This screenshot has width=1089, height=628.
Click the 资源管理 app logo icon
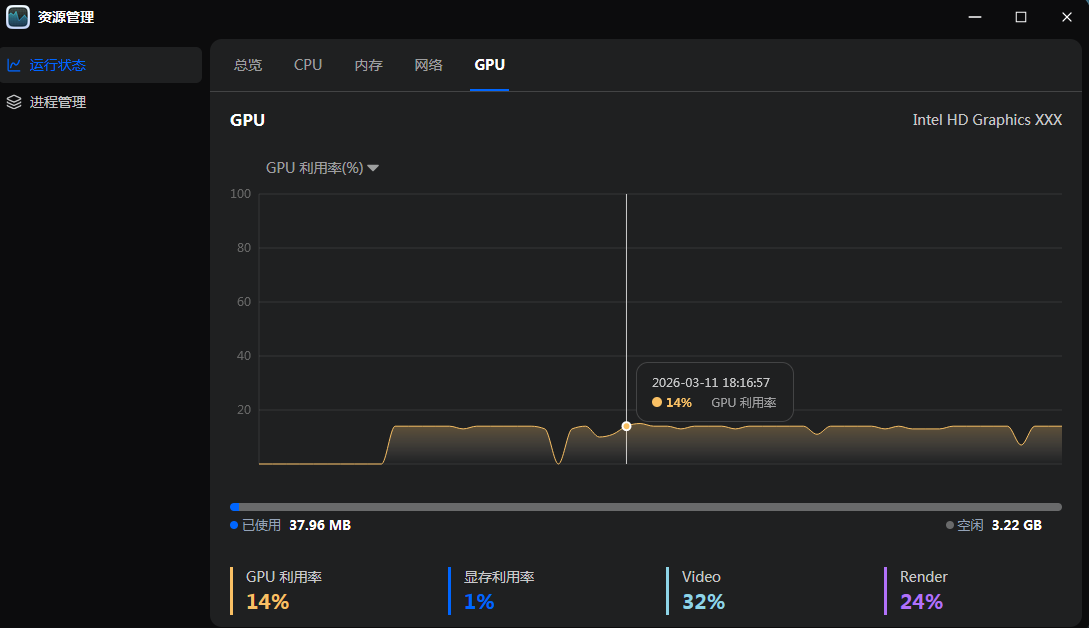coord(18,17)
